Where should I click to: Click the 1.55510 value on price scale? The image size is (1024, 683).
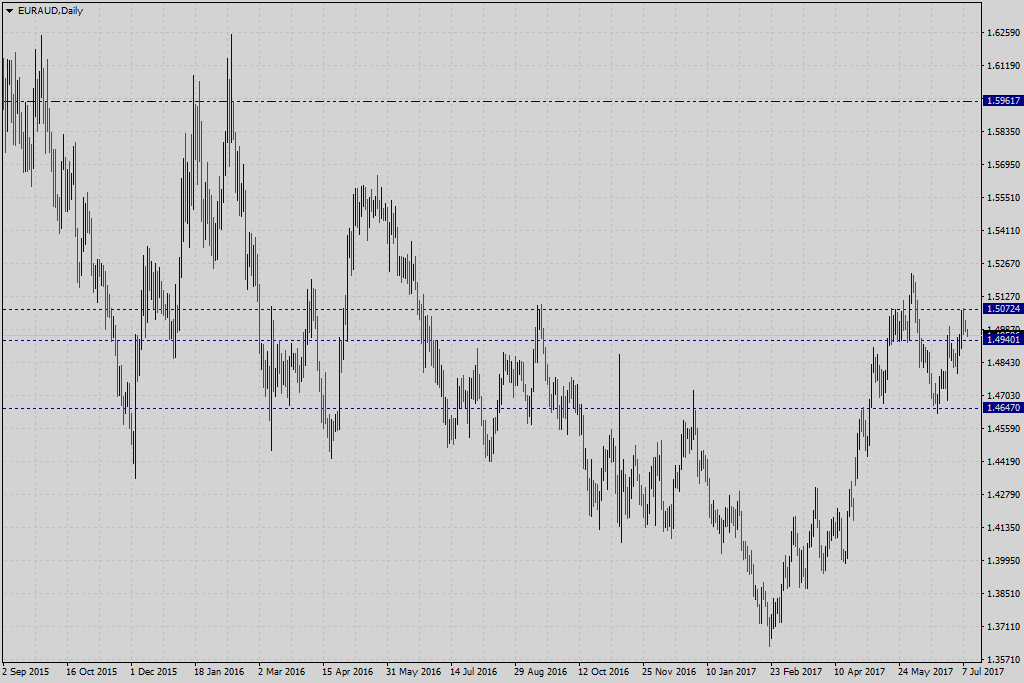click(x=1001, y=198)
